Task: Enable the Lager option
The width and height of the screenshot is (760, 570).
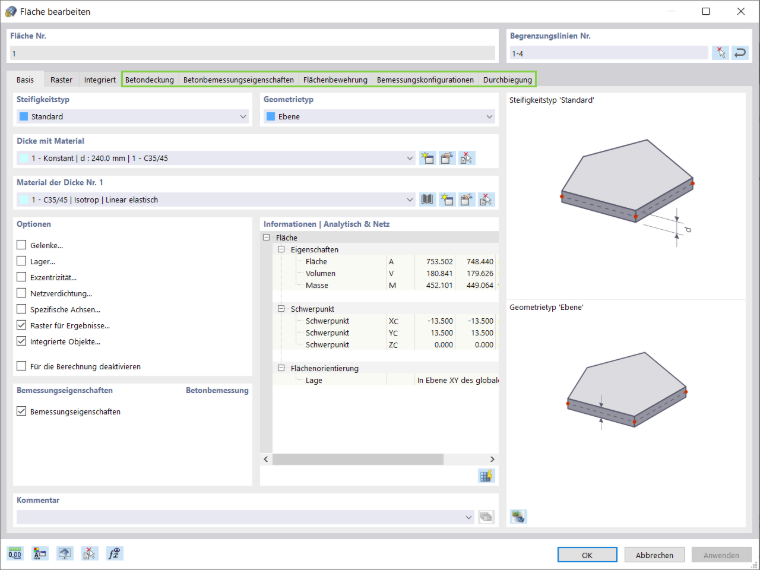Action: [x=21, y=261]
